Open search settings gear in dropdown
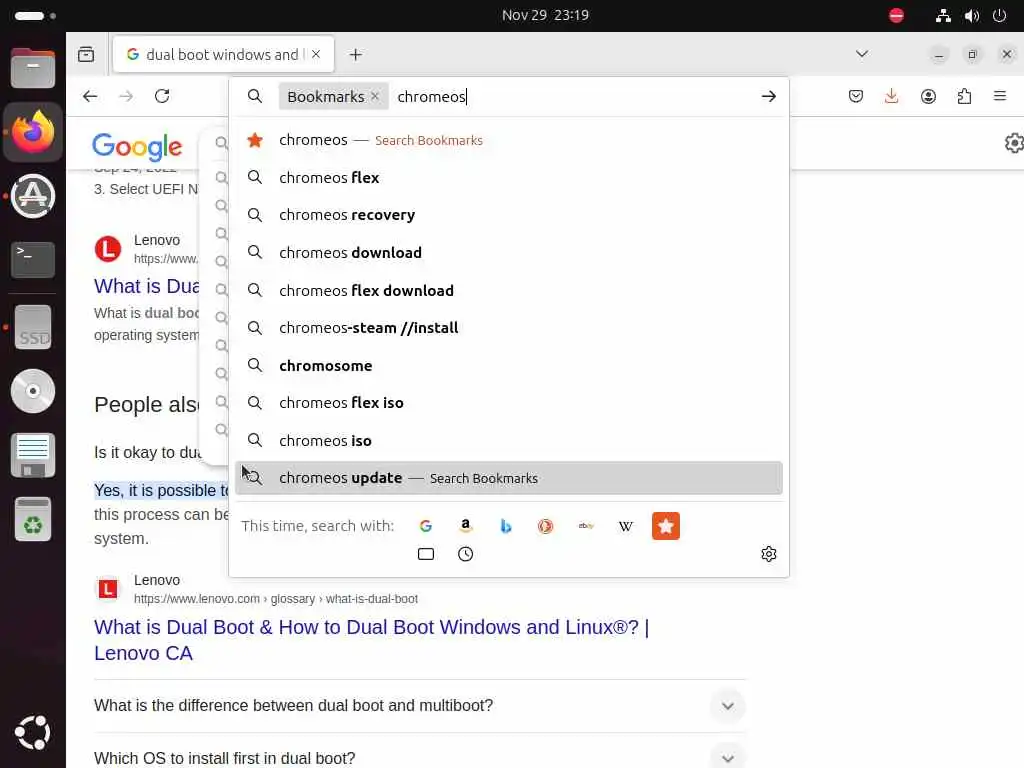Screen dimensions: 1024x768 tap(769, 554)
